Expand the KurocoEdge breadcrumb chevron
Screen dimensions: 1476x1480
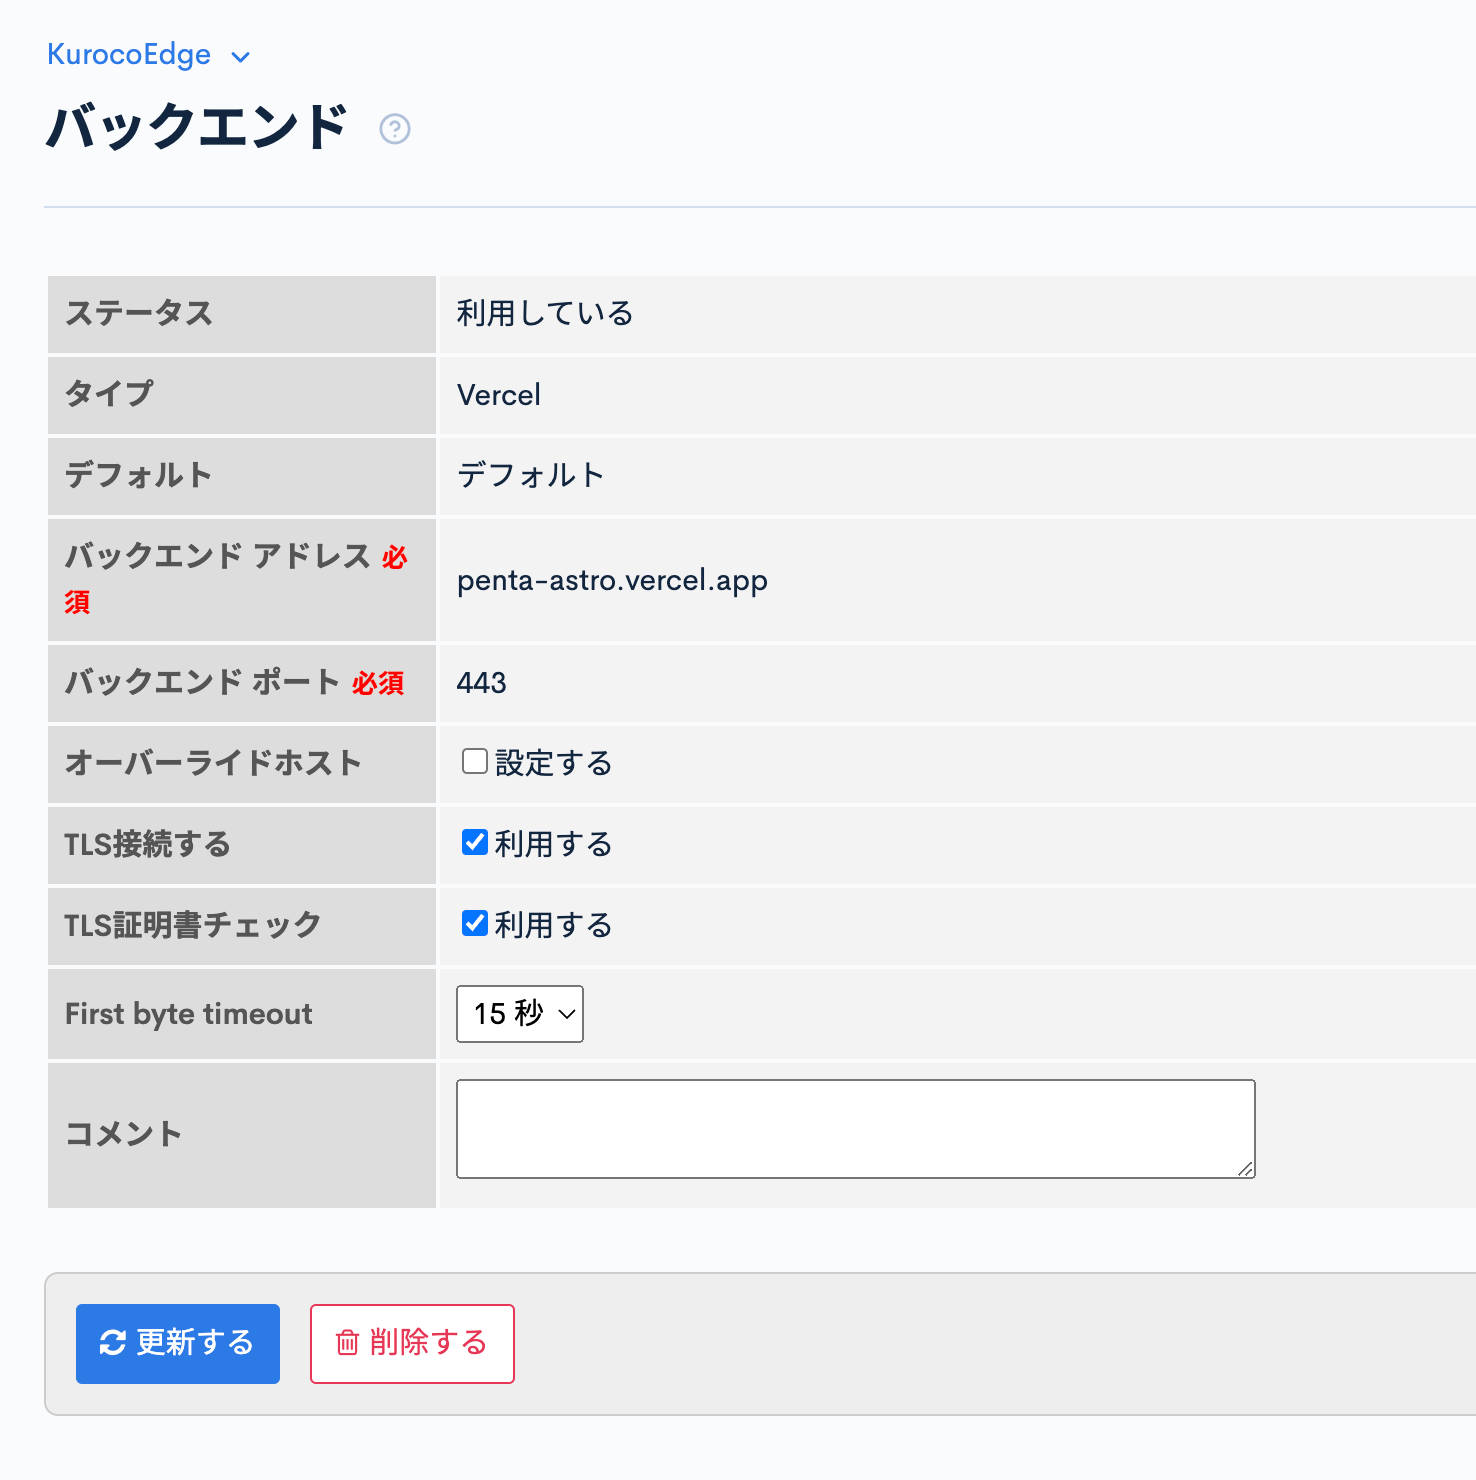point(240,57)
